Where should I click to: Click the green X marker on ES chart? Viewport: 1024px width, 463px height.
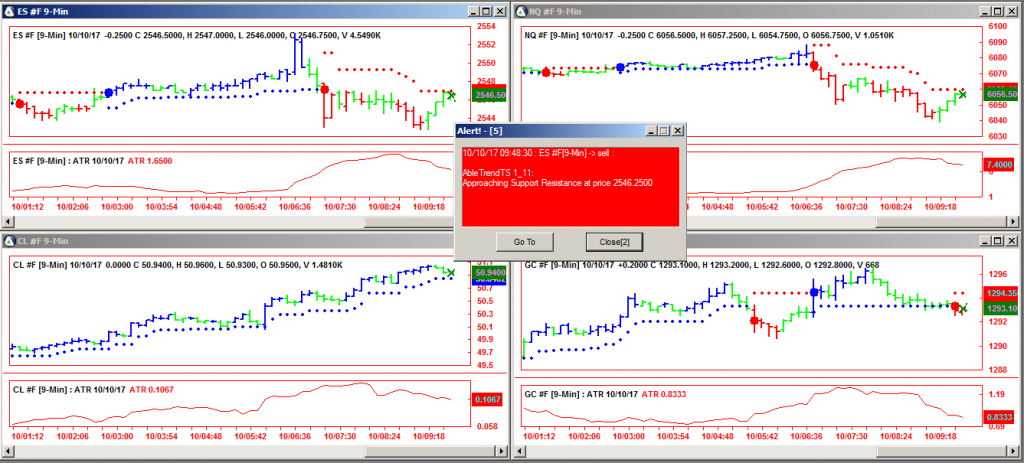click(452, 96)
